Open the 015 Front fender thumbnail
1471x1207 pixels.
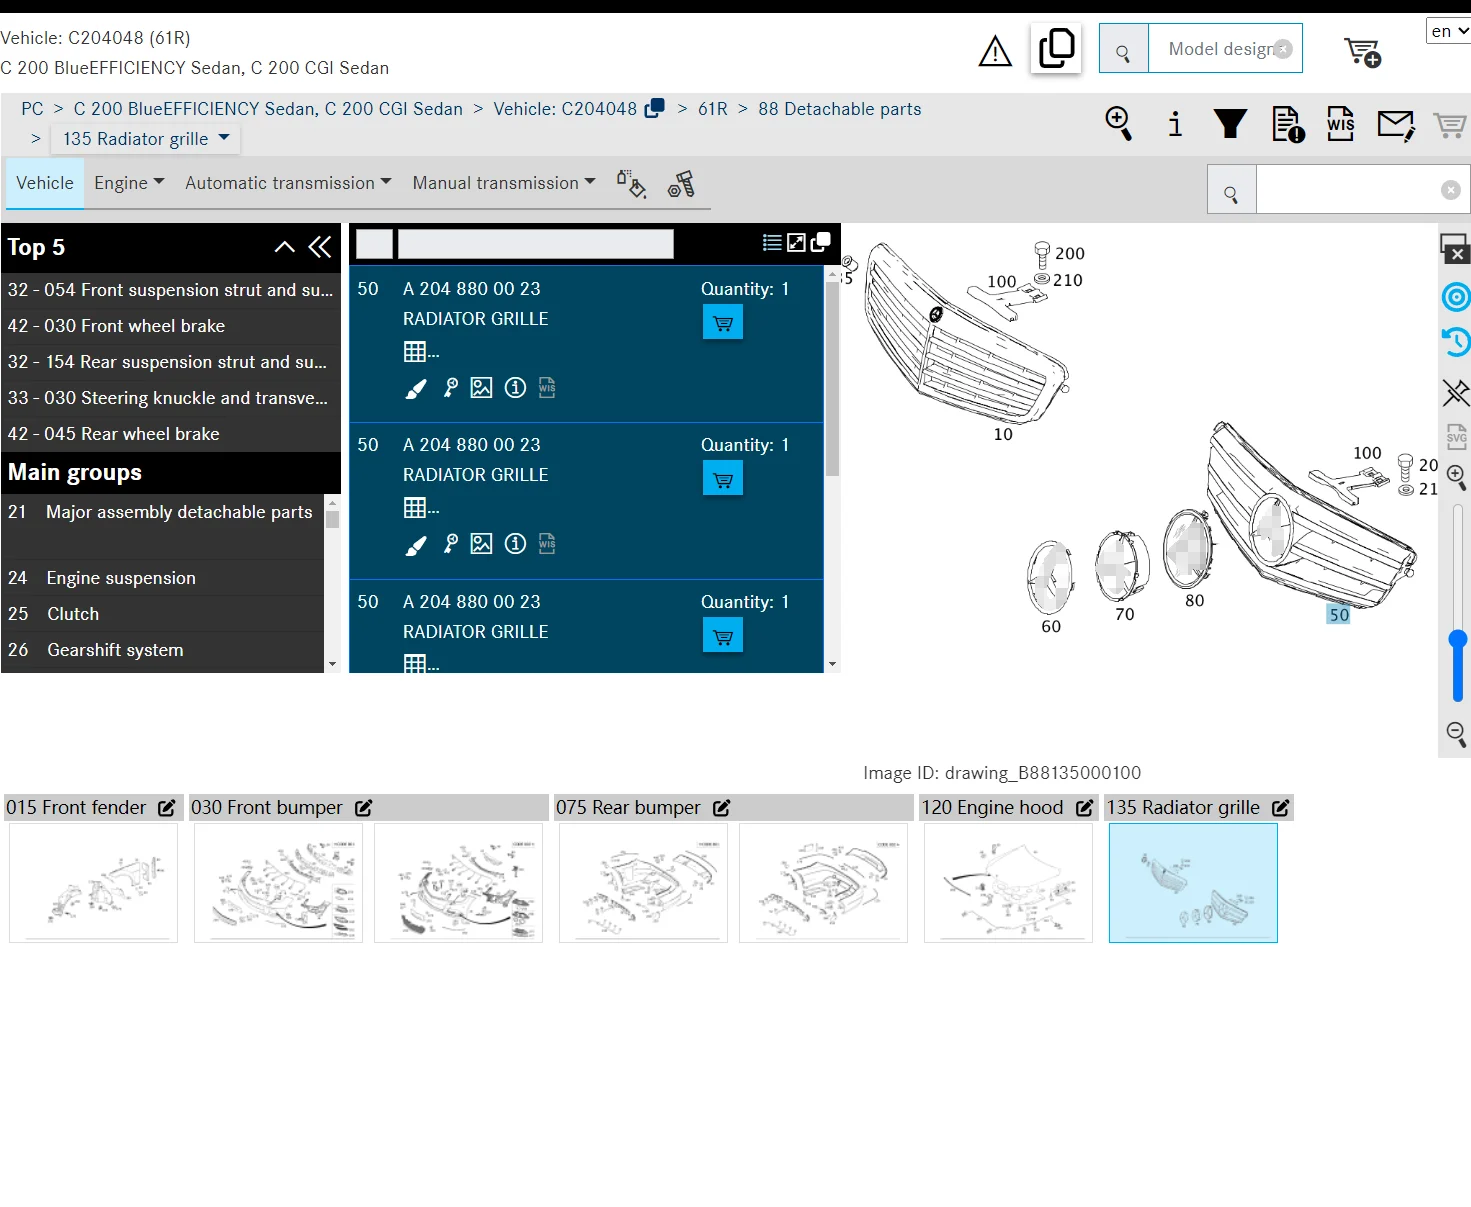94,883
